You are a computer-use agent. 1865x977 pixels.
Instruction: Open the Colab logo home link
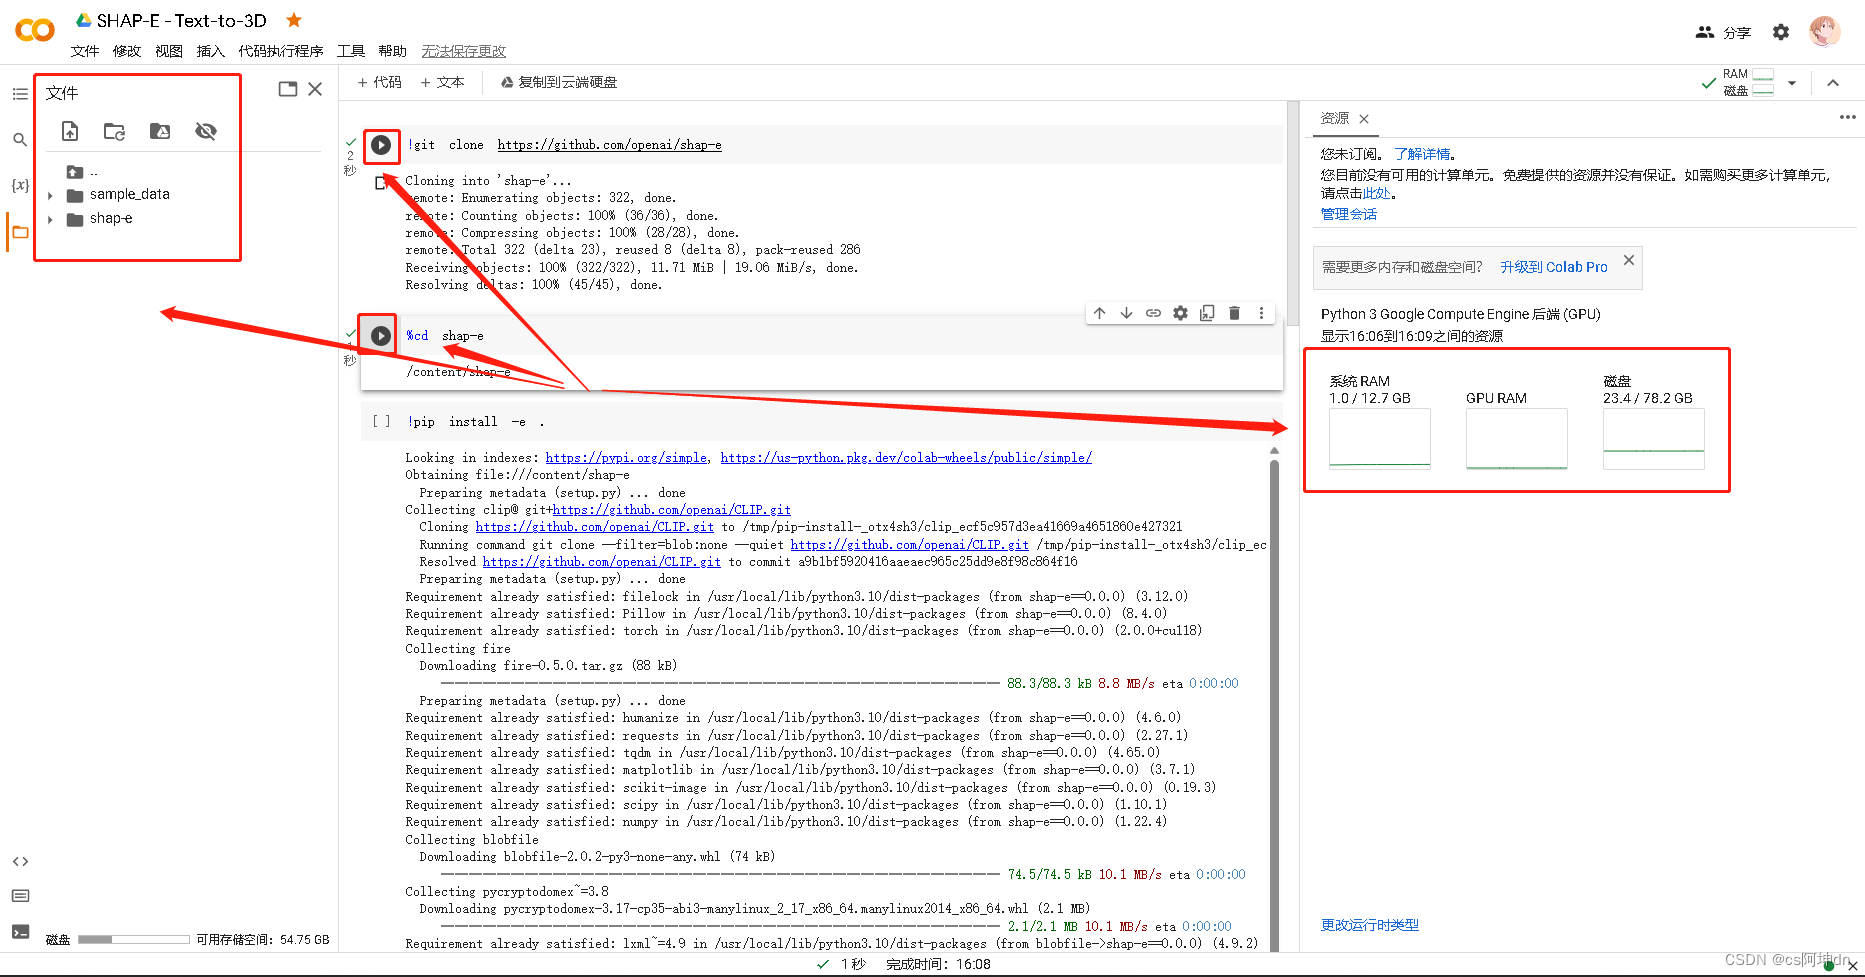(35, 30)
